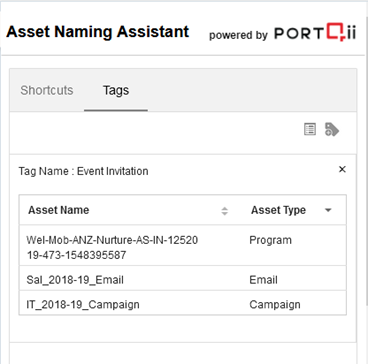Click the Email asset type cell

[263, 280]
